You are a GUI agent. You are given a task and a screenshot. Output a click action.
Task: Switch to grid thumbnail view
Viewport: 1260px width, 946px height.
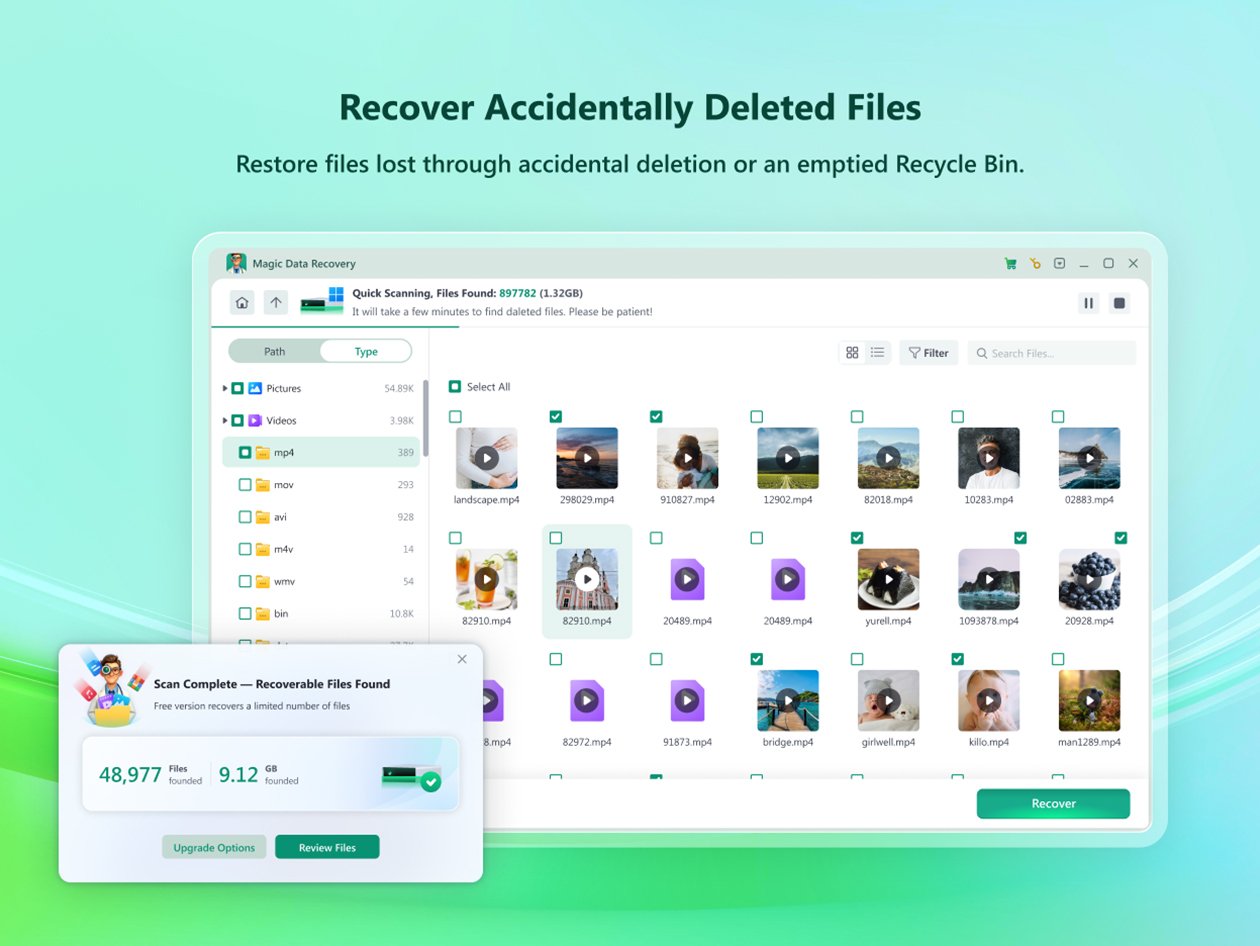tap(852, 353)
